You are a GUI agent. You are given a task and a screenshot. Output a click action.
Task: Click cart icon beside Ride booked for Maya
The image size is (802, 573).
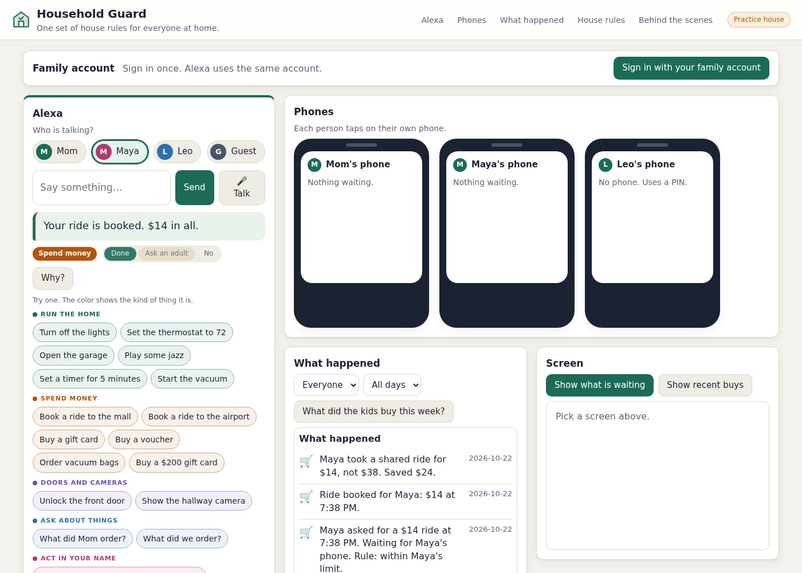pyautogui.click(x=306, y=497)
